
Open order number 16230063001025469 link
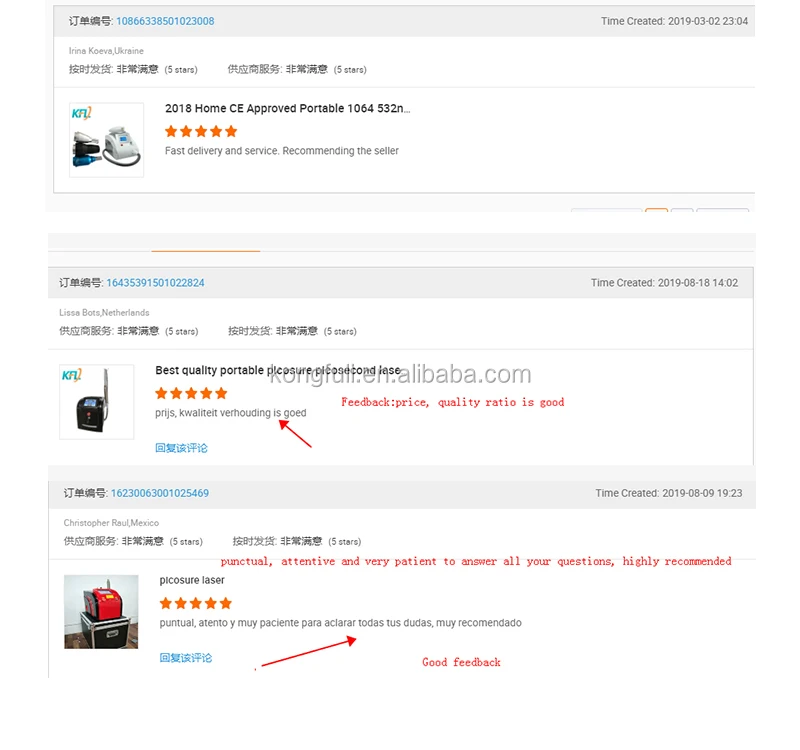pos(160,493)
